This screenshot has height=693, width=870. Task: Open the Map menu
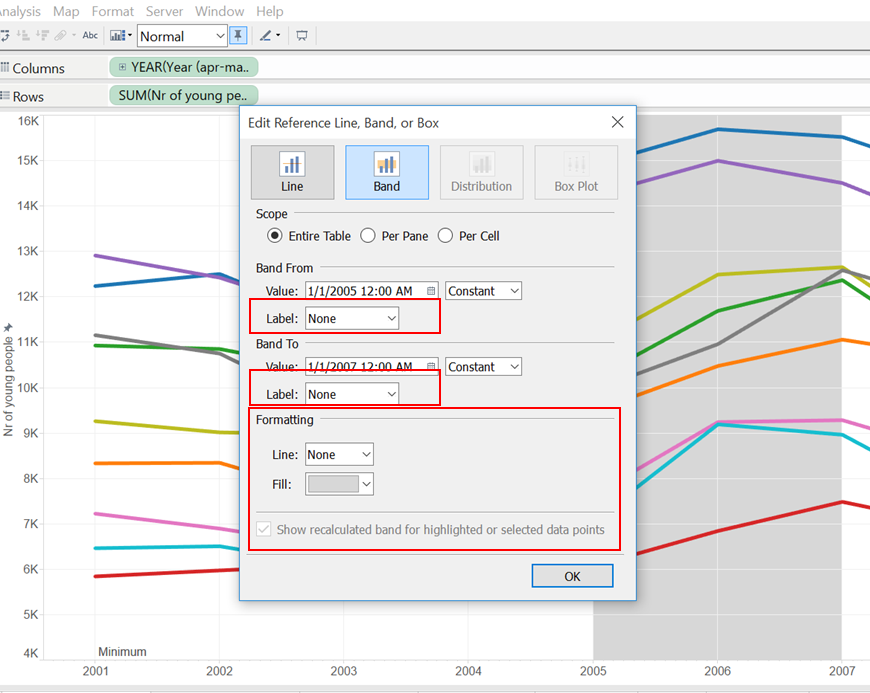coord(66,11)
